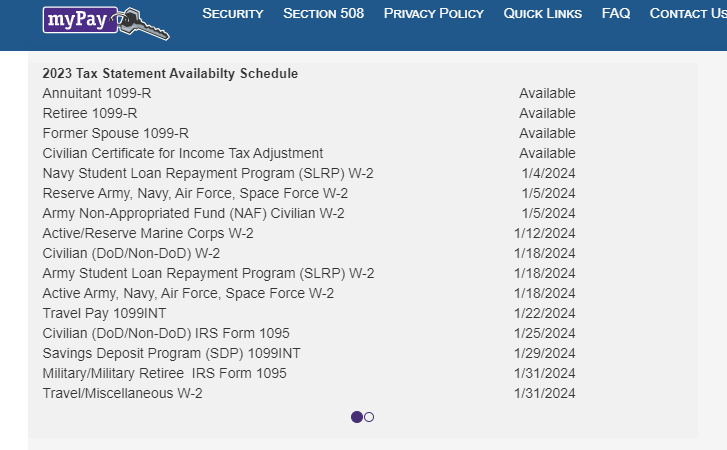The width and height of the screenshot is (727, 450).
Task: Select the Annuitant 1099-R entry
Action: click(97, 93)
